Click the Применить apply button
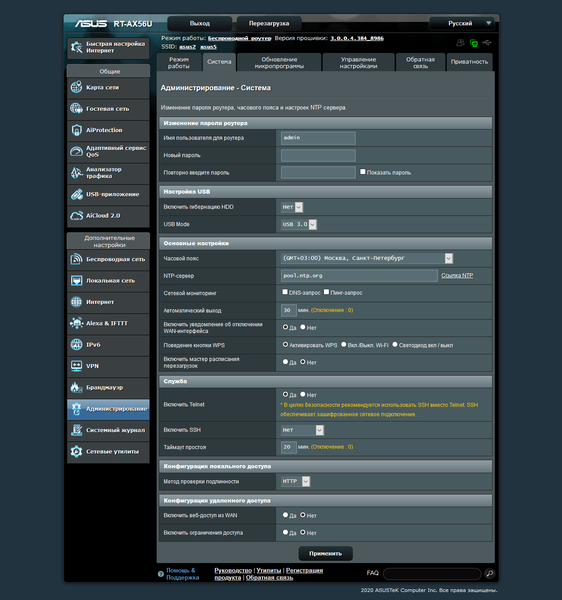Screen dimensions: 562x600 click(325, 553)
